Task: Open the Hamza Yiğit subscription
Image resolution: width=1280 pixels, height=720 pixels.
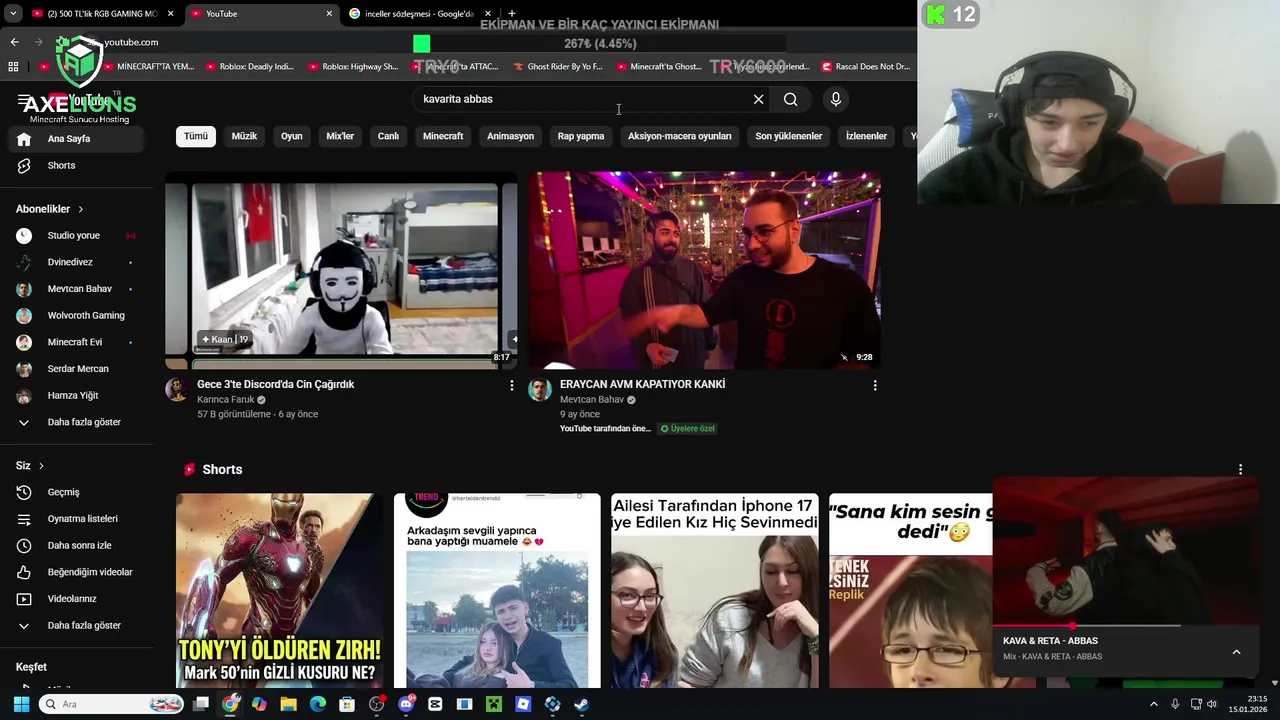Action: pos(75,395)
